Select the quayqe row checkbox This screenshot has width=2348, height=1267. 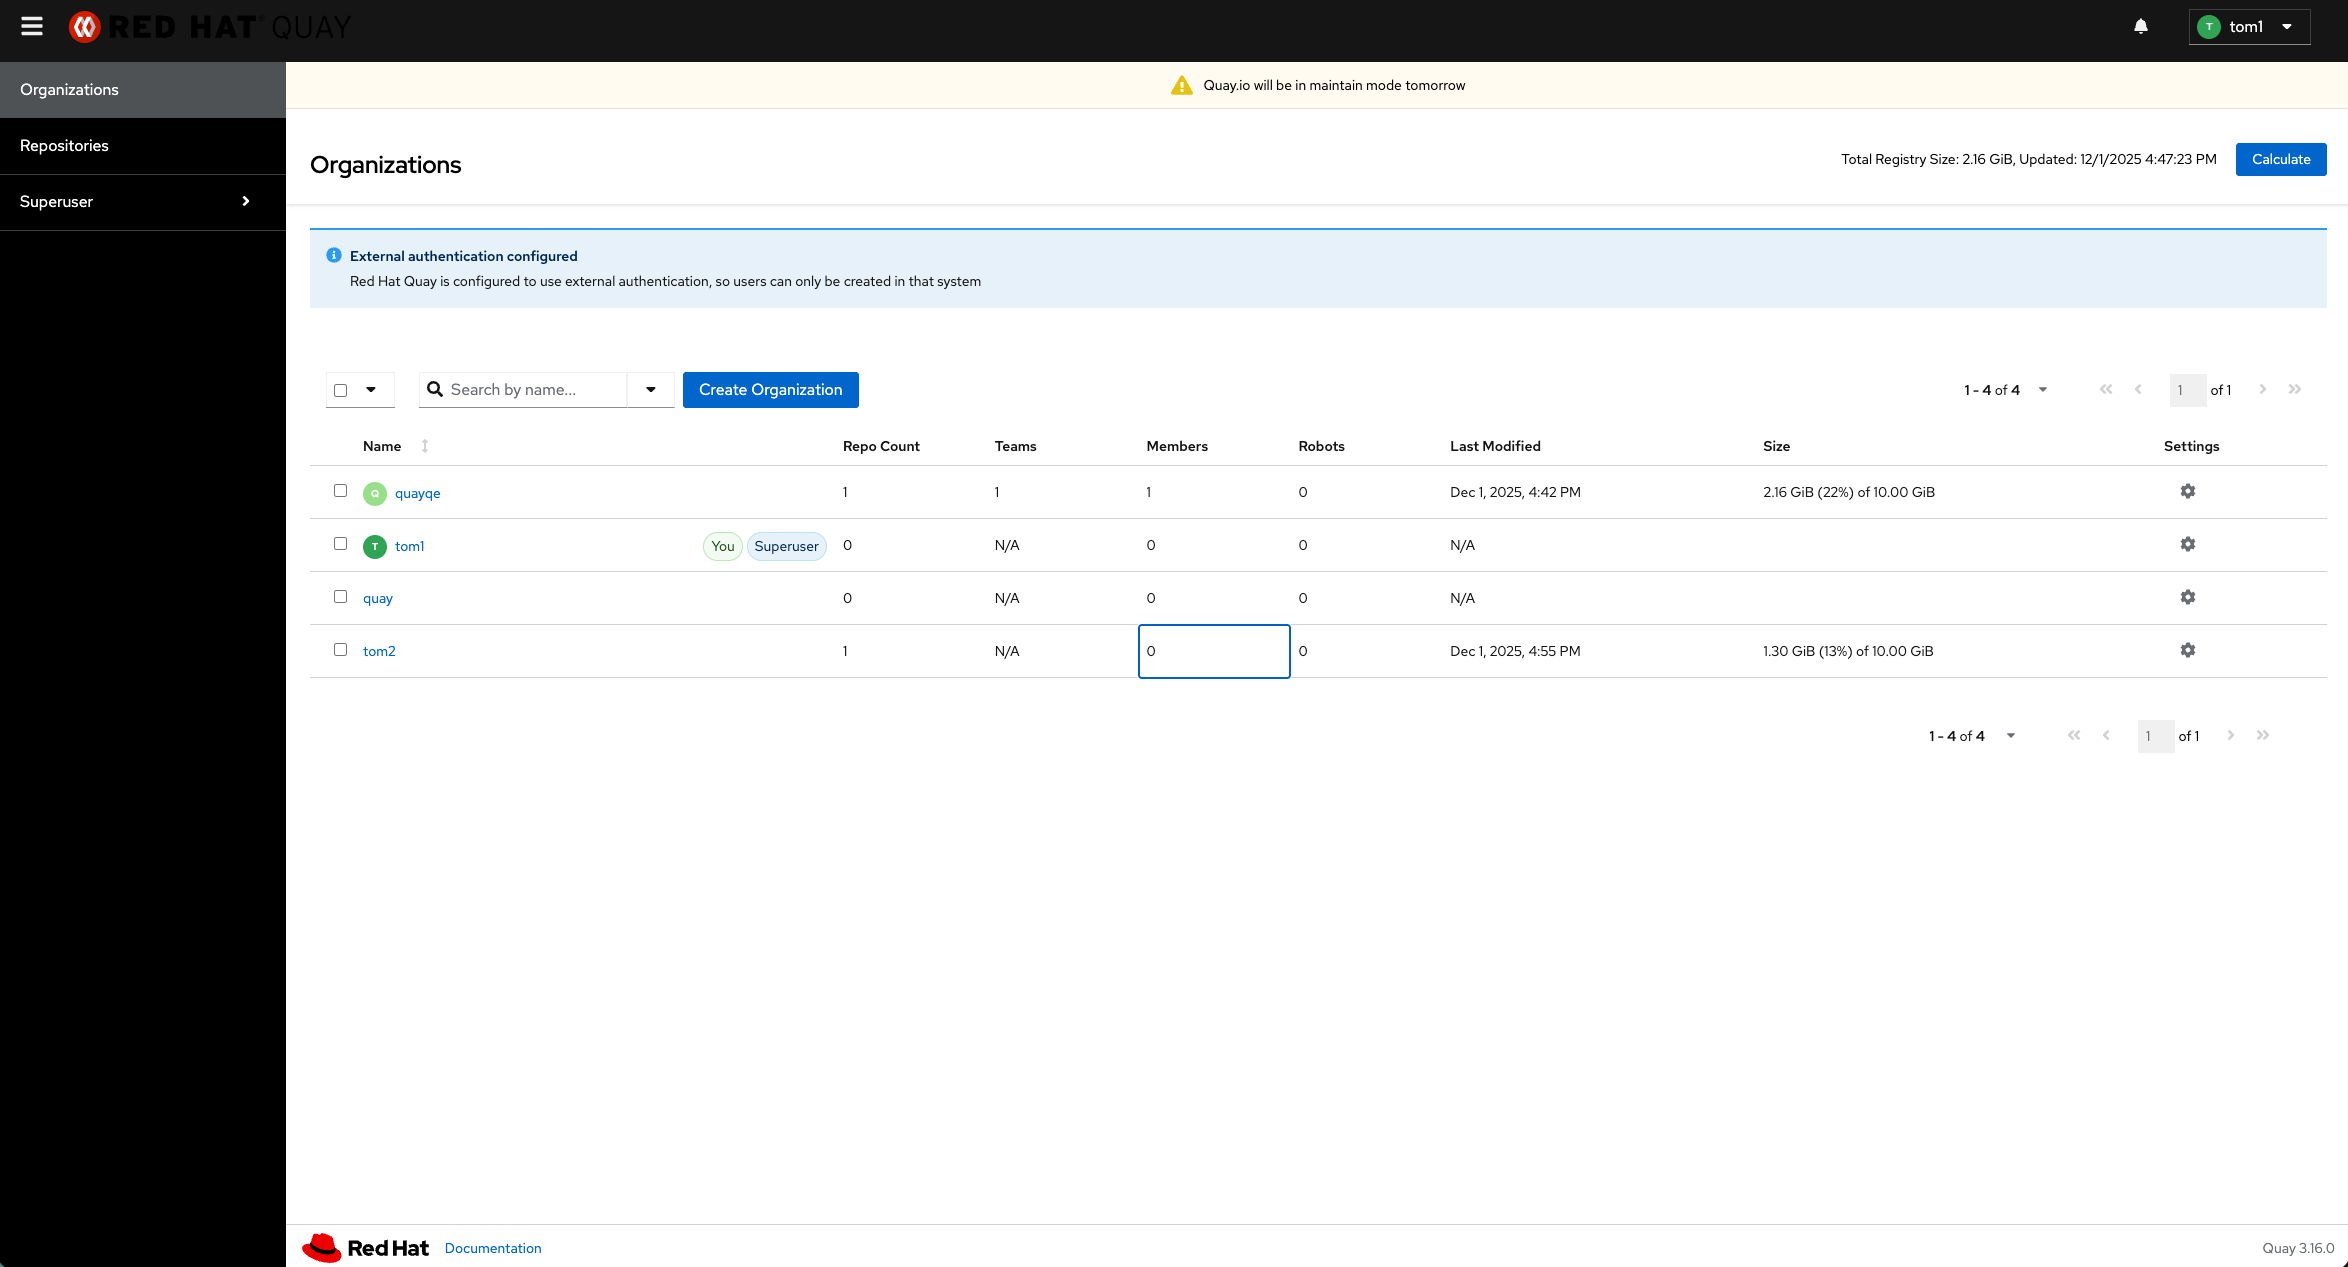coord(340,491)
